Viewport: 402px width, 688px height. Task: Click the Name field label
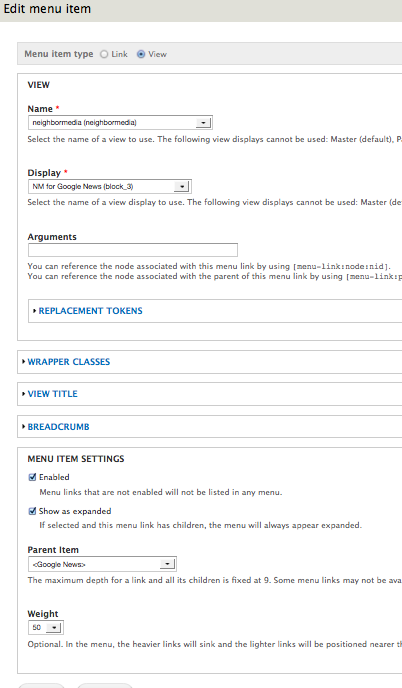click(40, 109)
